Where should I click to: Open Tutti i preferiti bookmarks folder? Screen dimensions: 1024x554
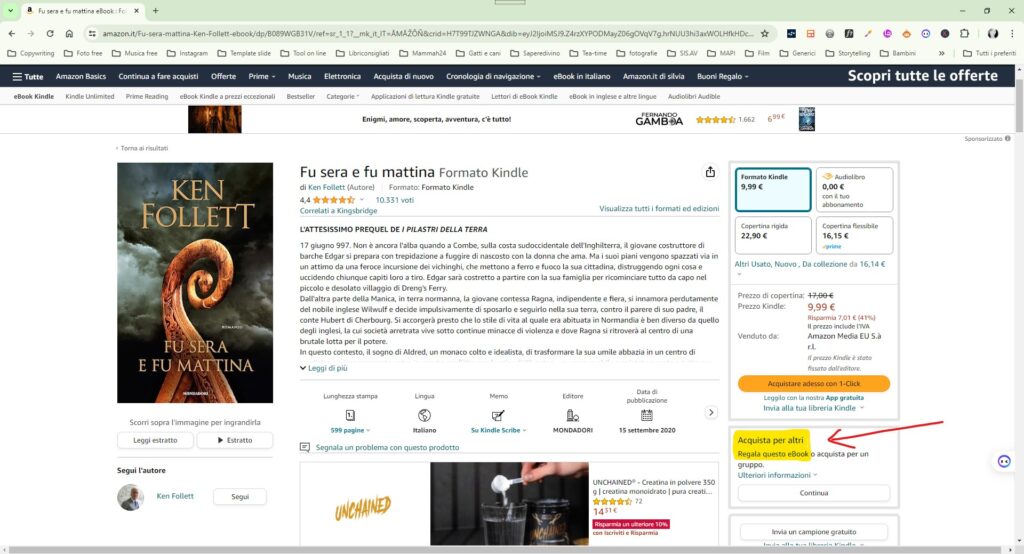[x=989, y=54]
